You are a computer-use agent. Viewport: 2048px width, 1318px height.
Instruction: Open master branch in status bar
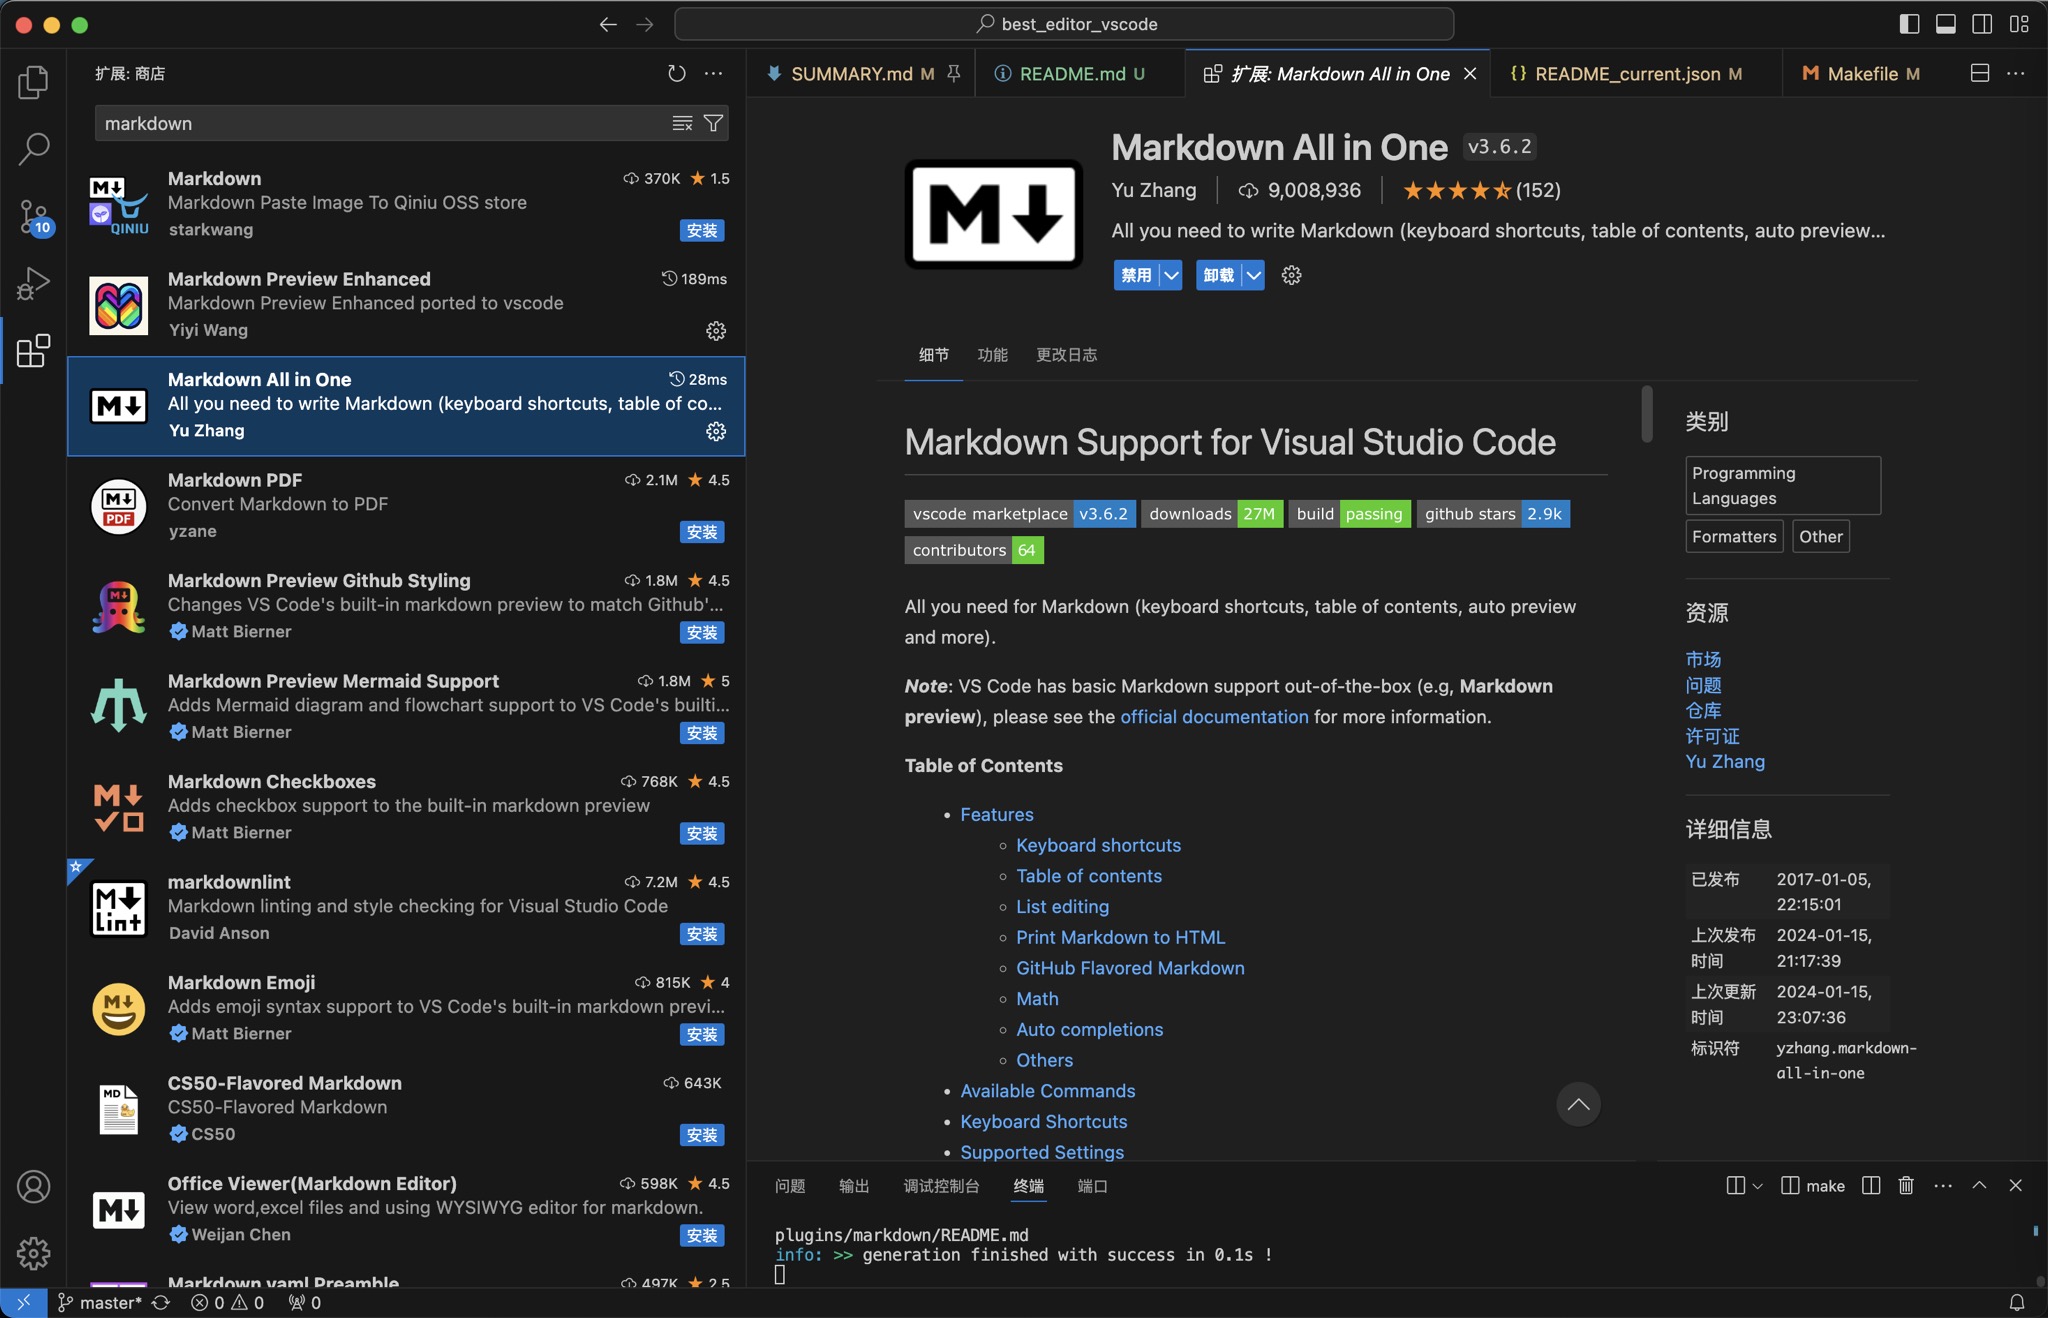(100, 1302)
